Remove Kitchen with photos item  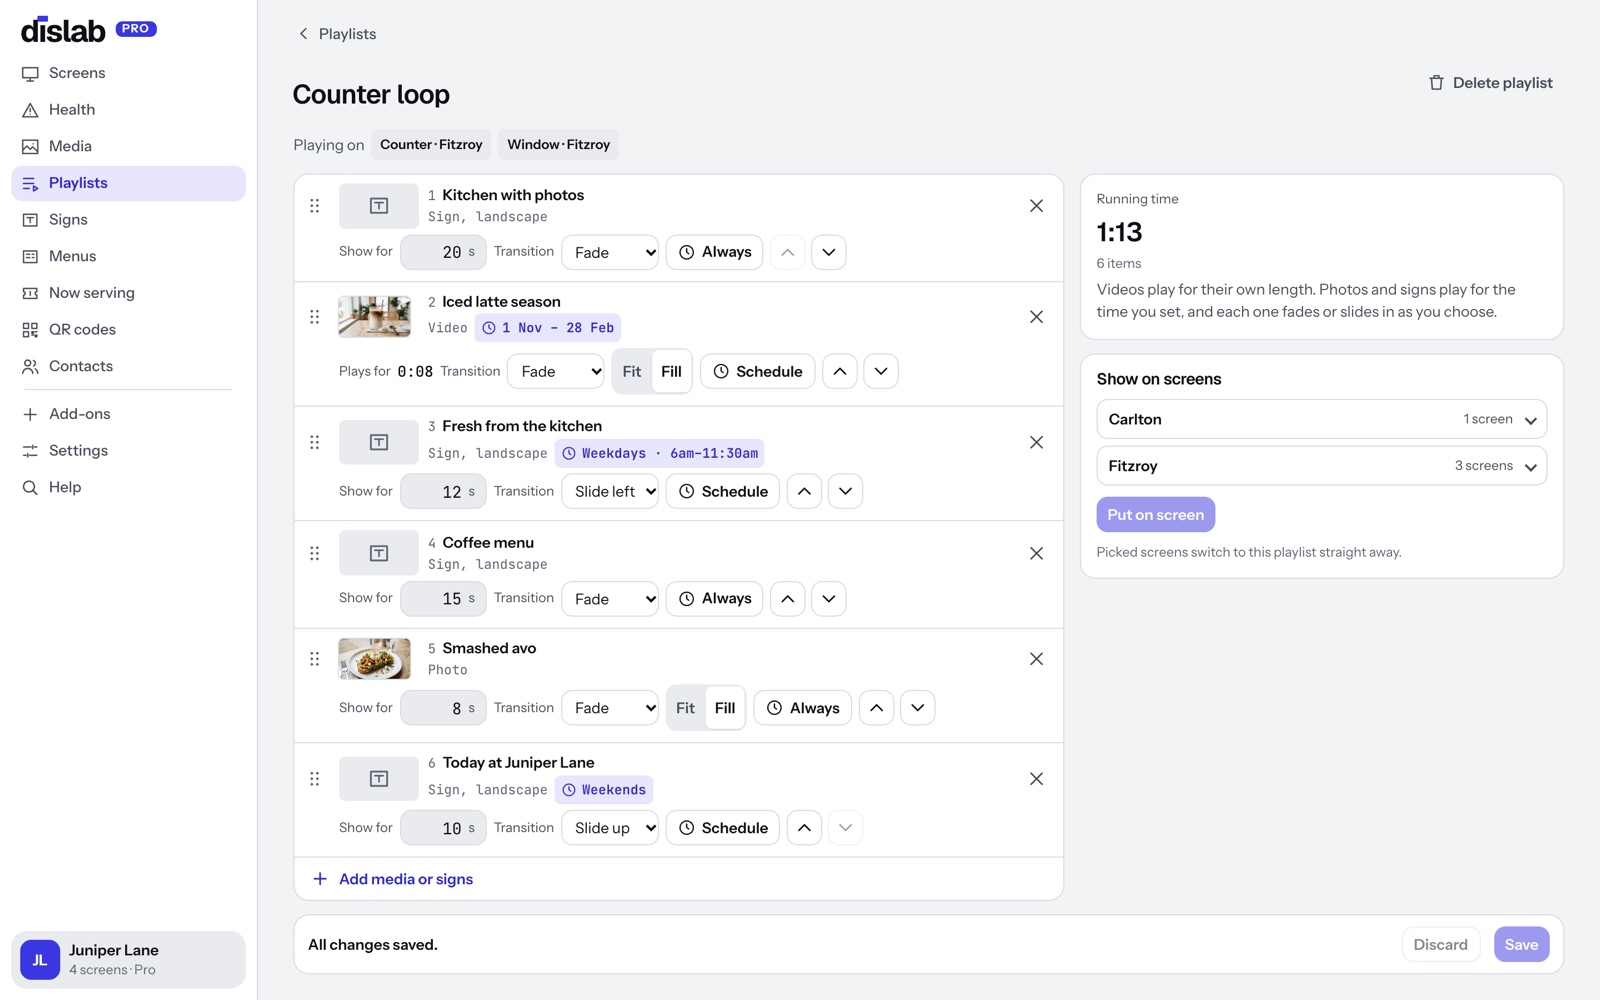pyautogui.click(x=1036, y=206)
